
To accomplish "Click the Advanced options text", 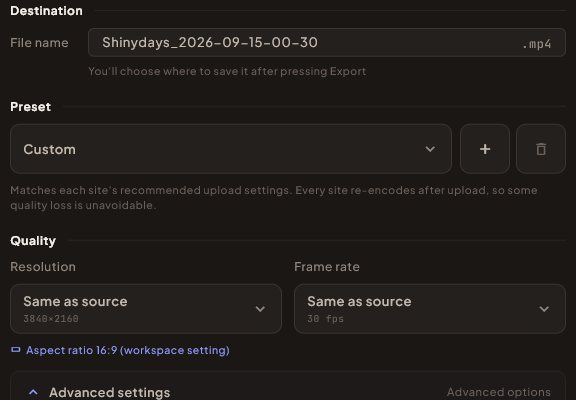I will pyautogui.click(x=498, y=392).
